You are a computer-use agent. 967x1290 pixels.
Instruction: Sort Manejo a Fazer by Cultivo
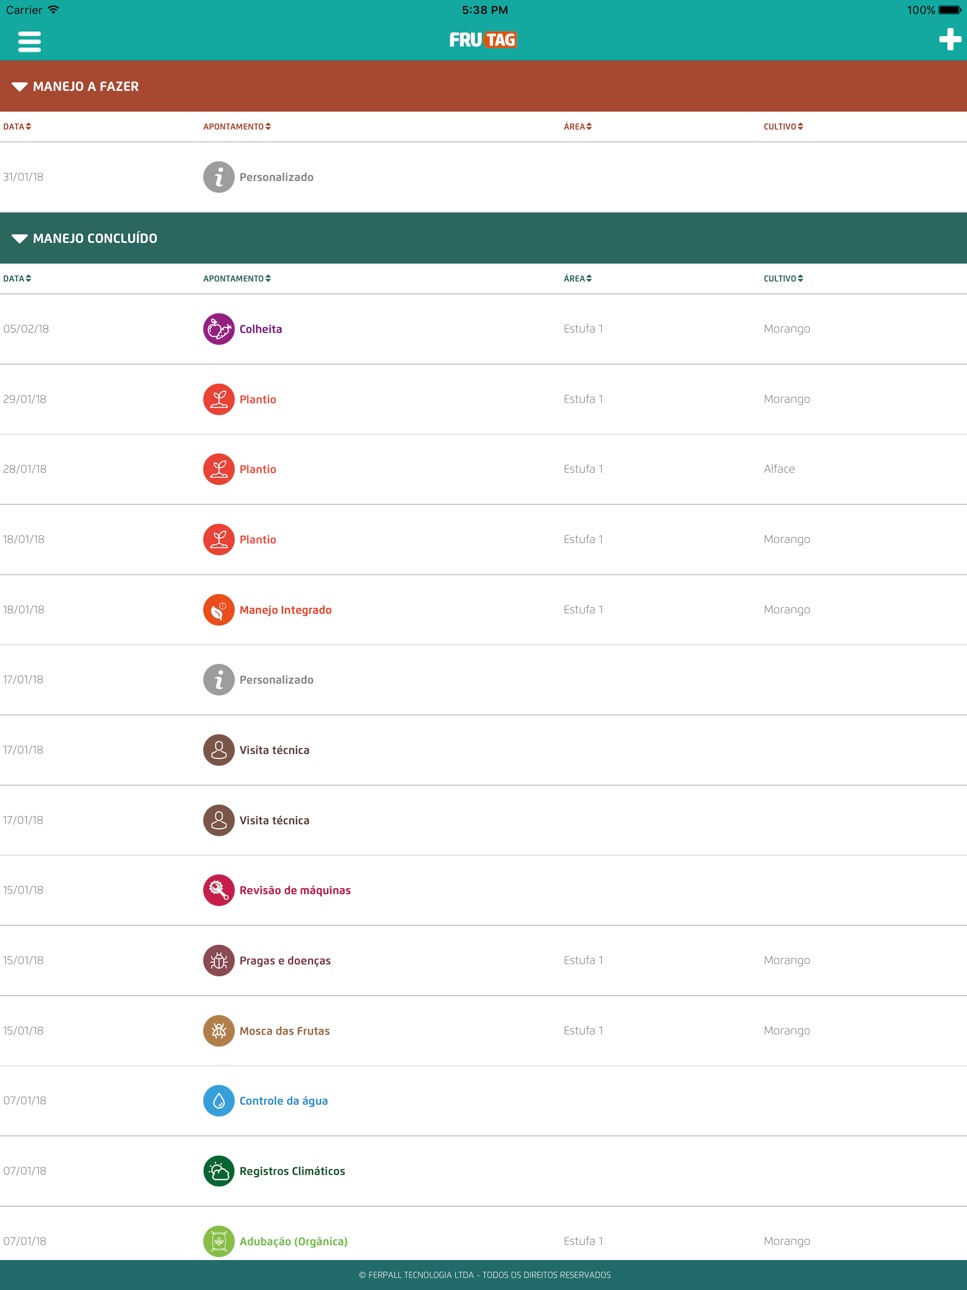pos(784,127)
